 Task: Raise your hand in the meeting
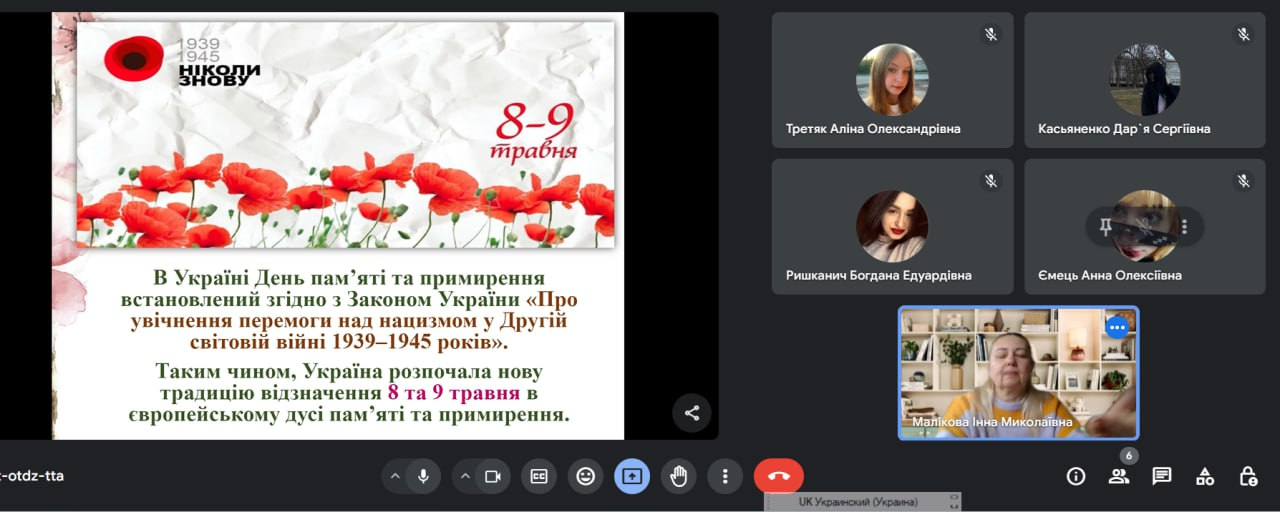click(x=679, y=476)
